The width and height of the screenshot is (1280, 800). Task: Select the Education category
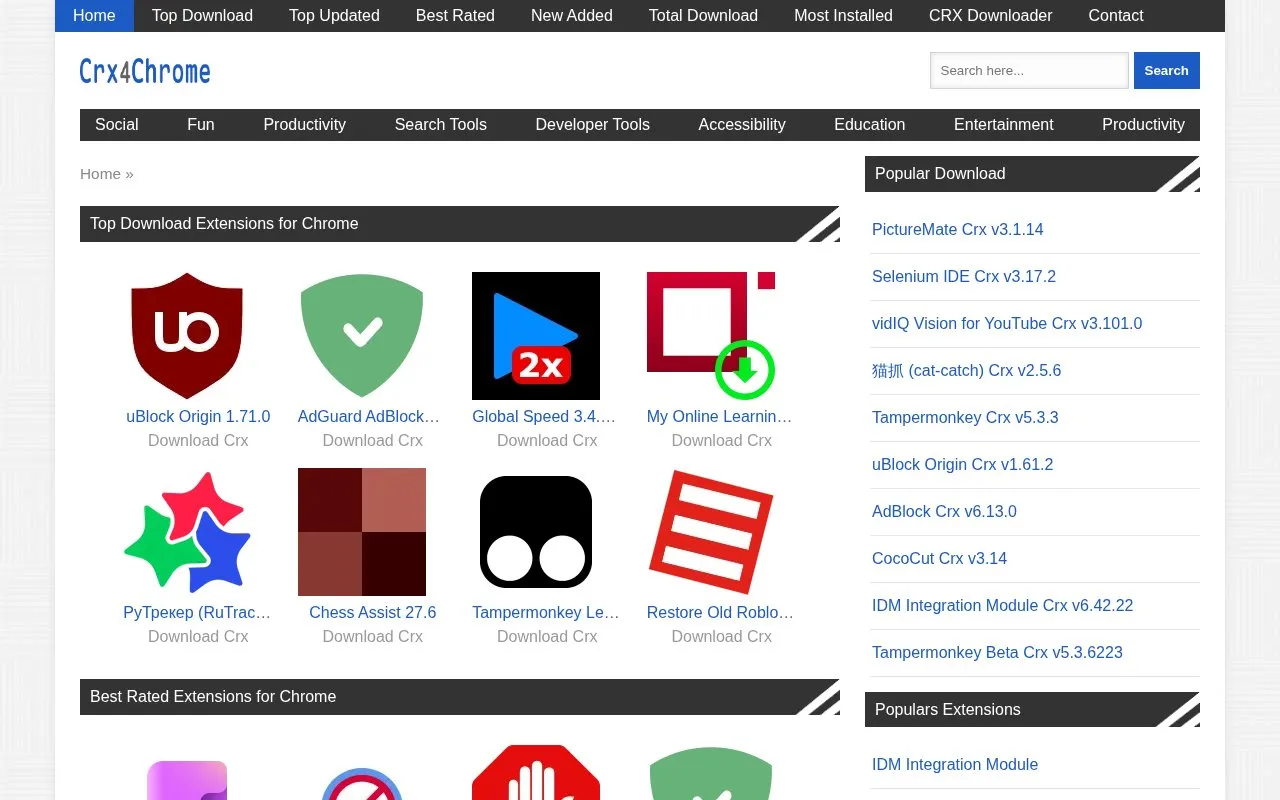click(870, 125)
